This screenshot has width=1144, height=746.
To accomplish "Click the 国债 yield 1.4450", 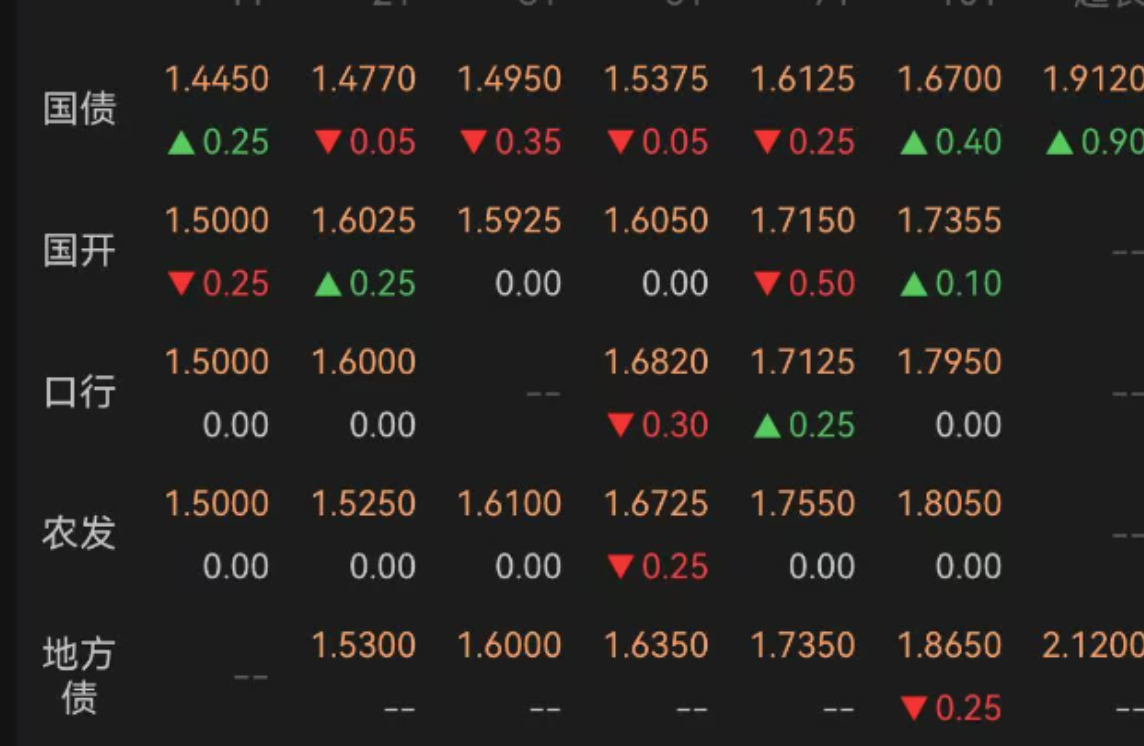I will click(x=217, y=79).
